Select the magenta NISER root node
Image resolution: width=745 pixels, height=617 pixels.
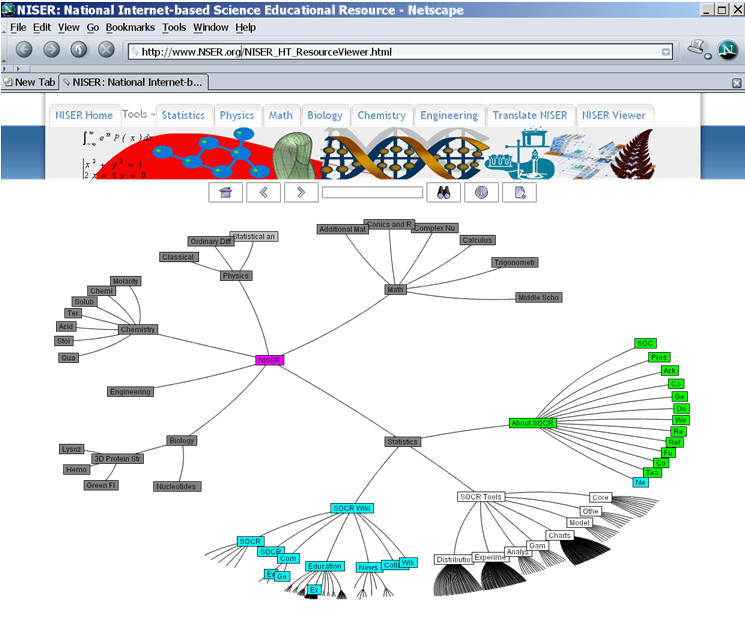click(269, 360)
